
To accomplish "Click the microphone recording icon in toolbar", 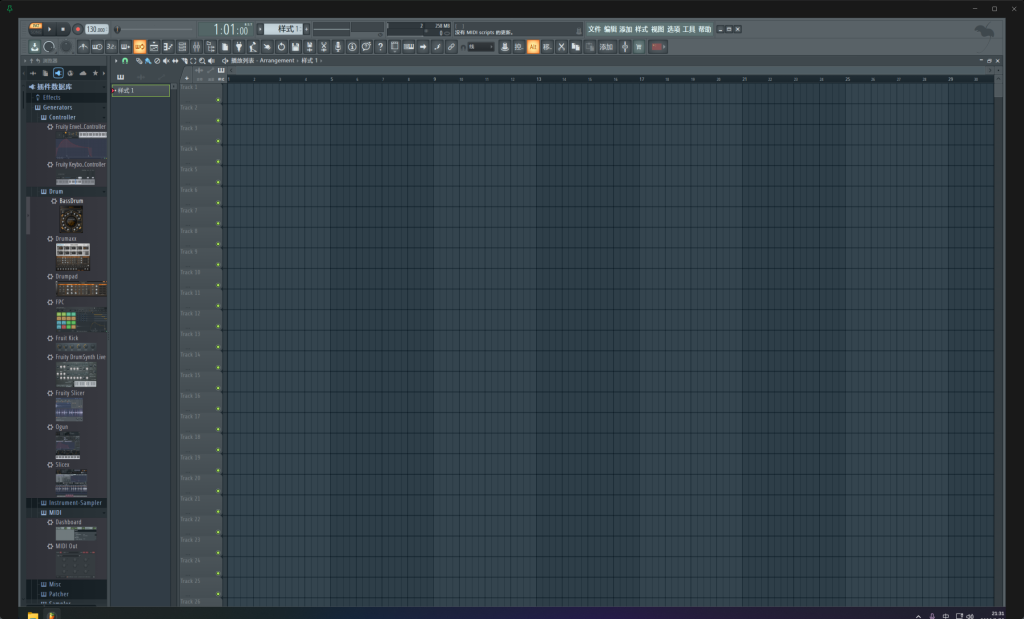I will (338, 47).
